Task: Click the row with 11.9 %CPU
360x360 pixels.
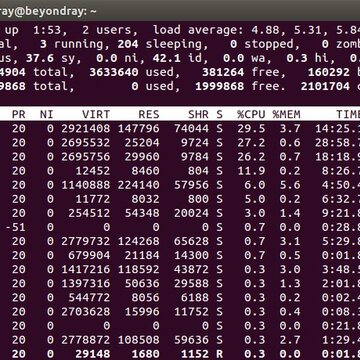Action: point(180,171)
